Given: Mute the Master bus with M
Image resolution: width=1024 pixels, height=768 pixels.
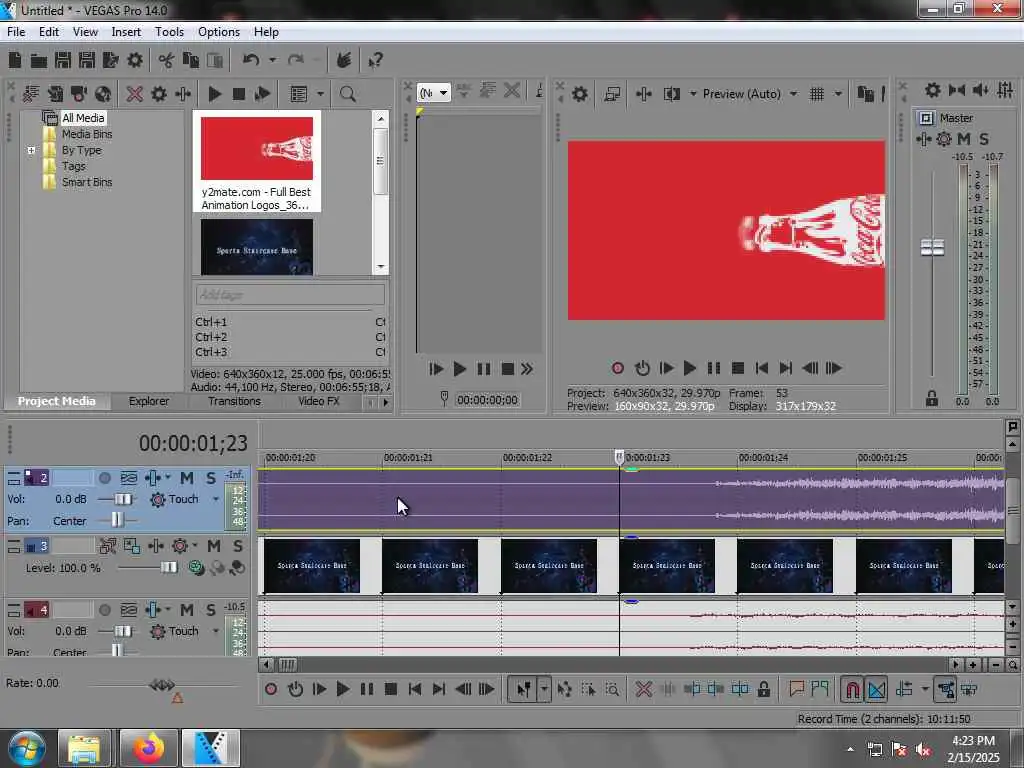Looking at the screenshot, I should click(964, 139).
